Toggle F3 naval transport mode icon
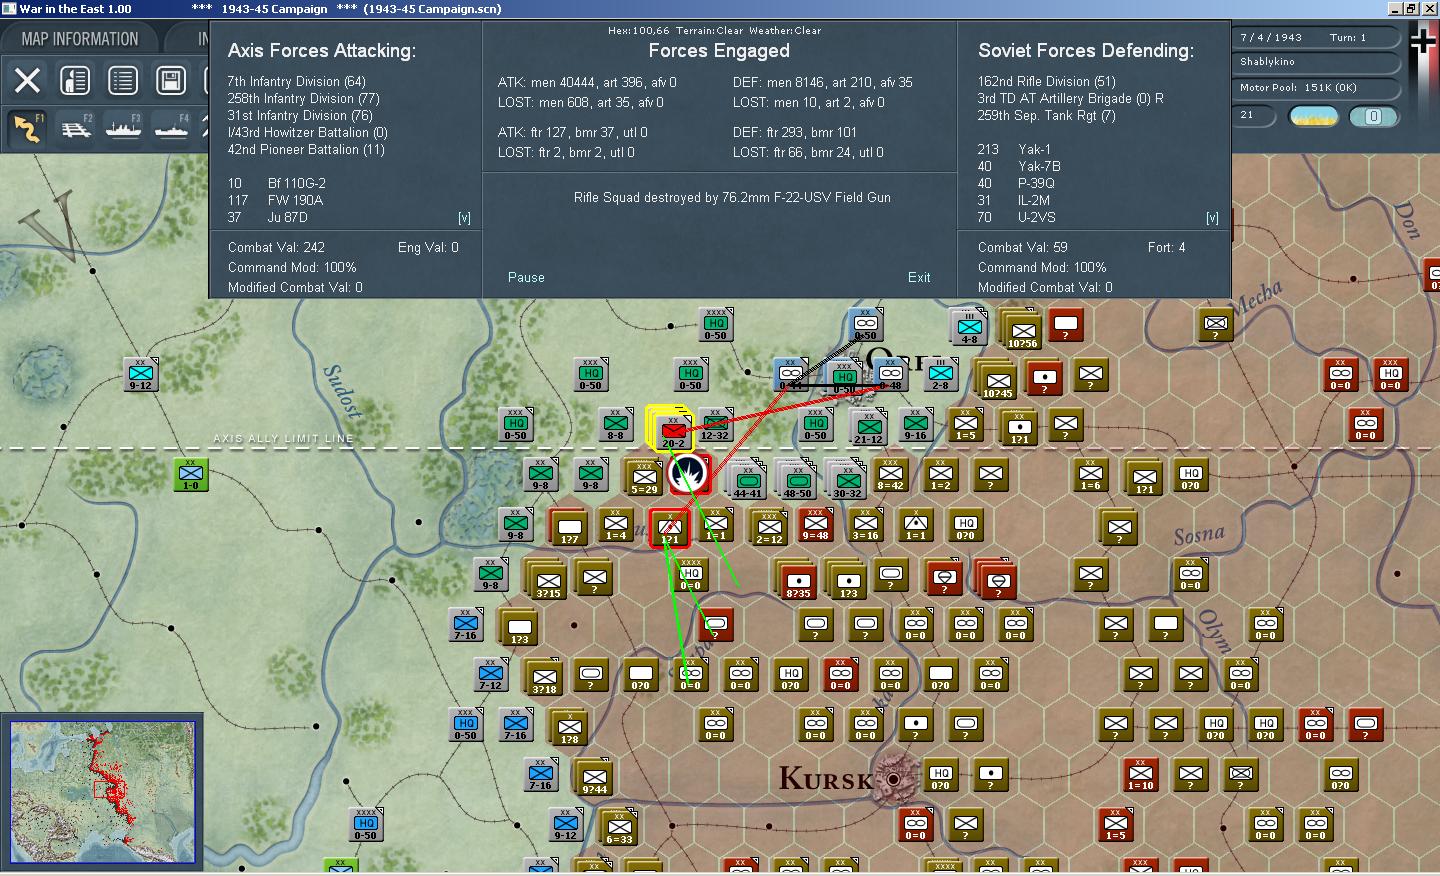The image size is (1440, 876). click(123, 128)
